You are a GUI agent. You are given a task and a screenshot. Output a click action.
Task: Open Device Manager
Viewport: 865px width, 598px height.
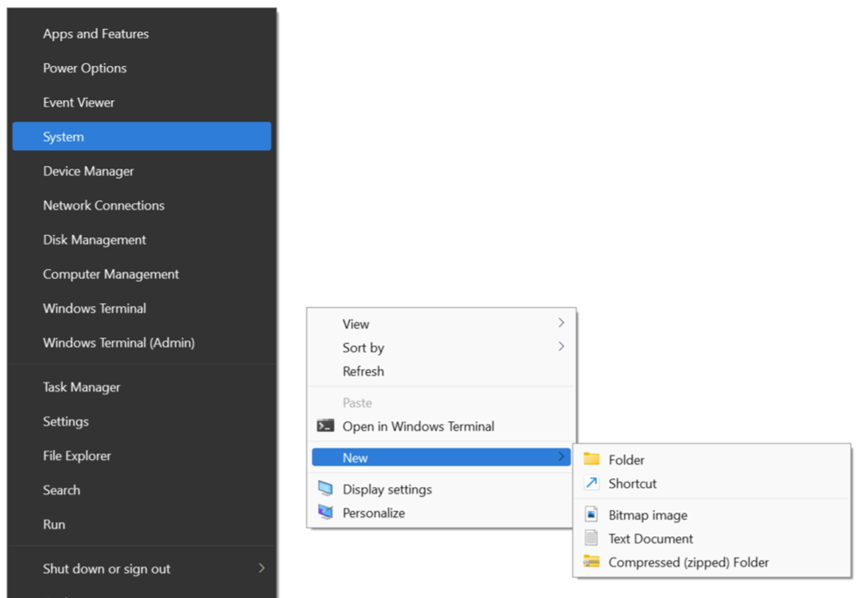tap(142, 171)
